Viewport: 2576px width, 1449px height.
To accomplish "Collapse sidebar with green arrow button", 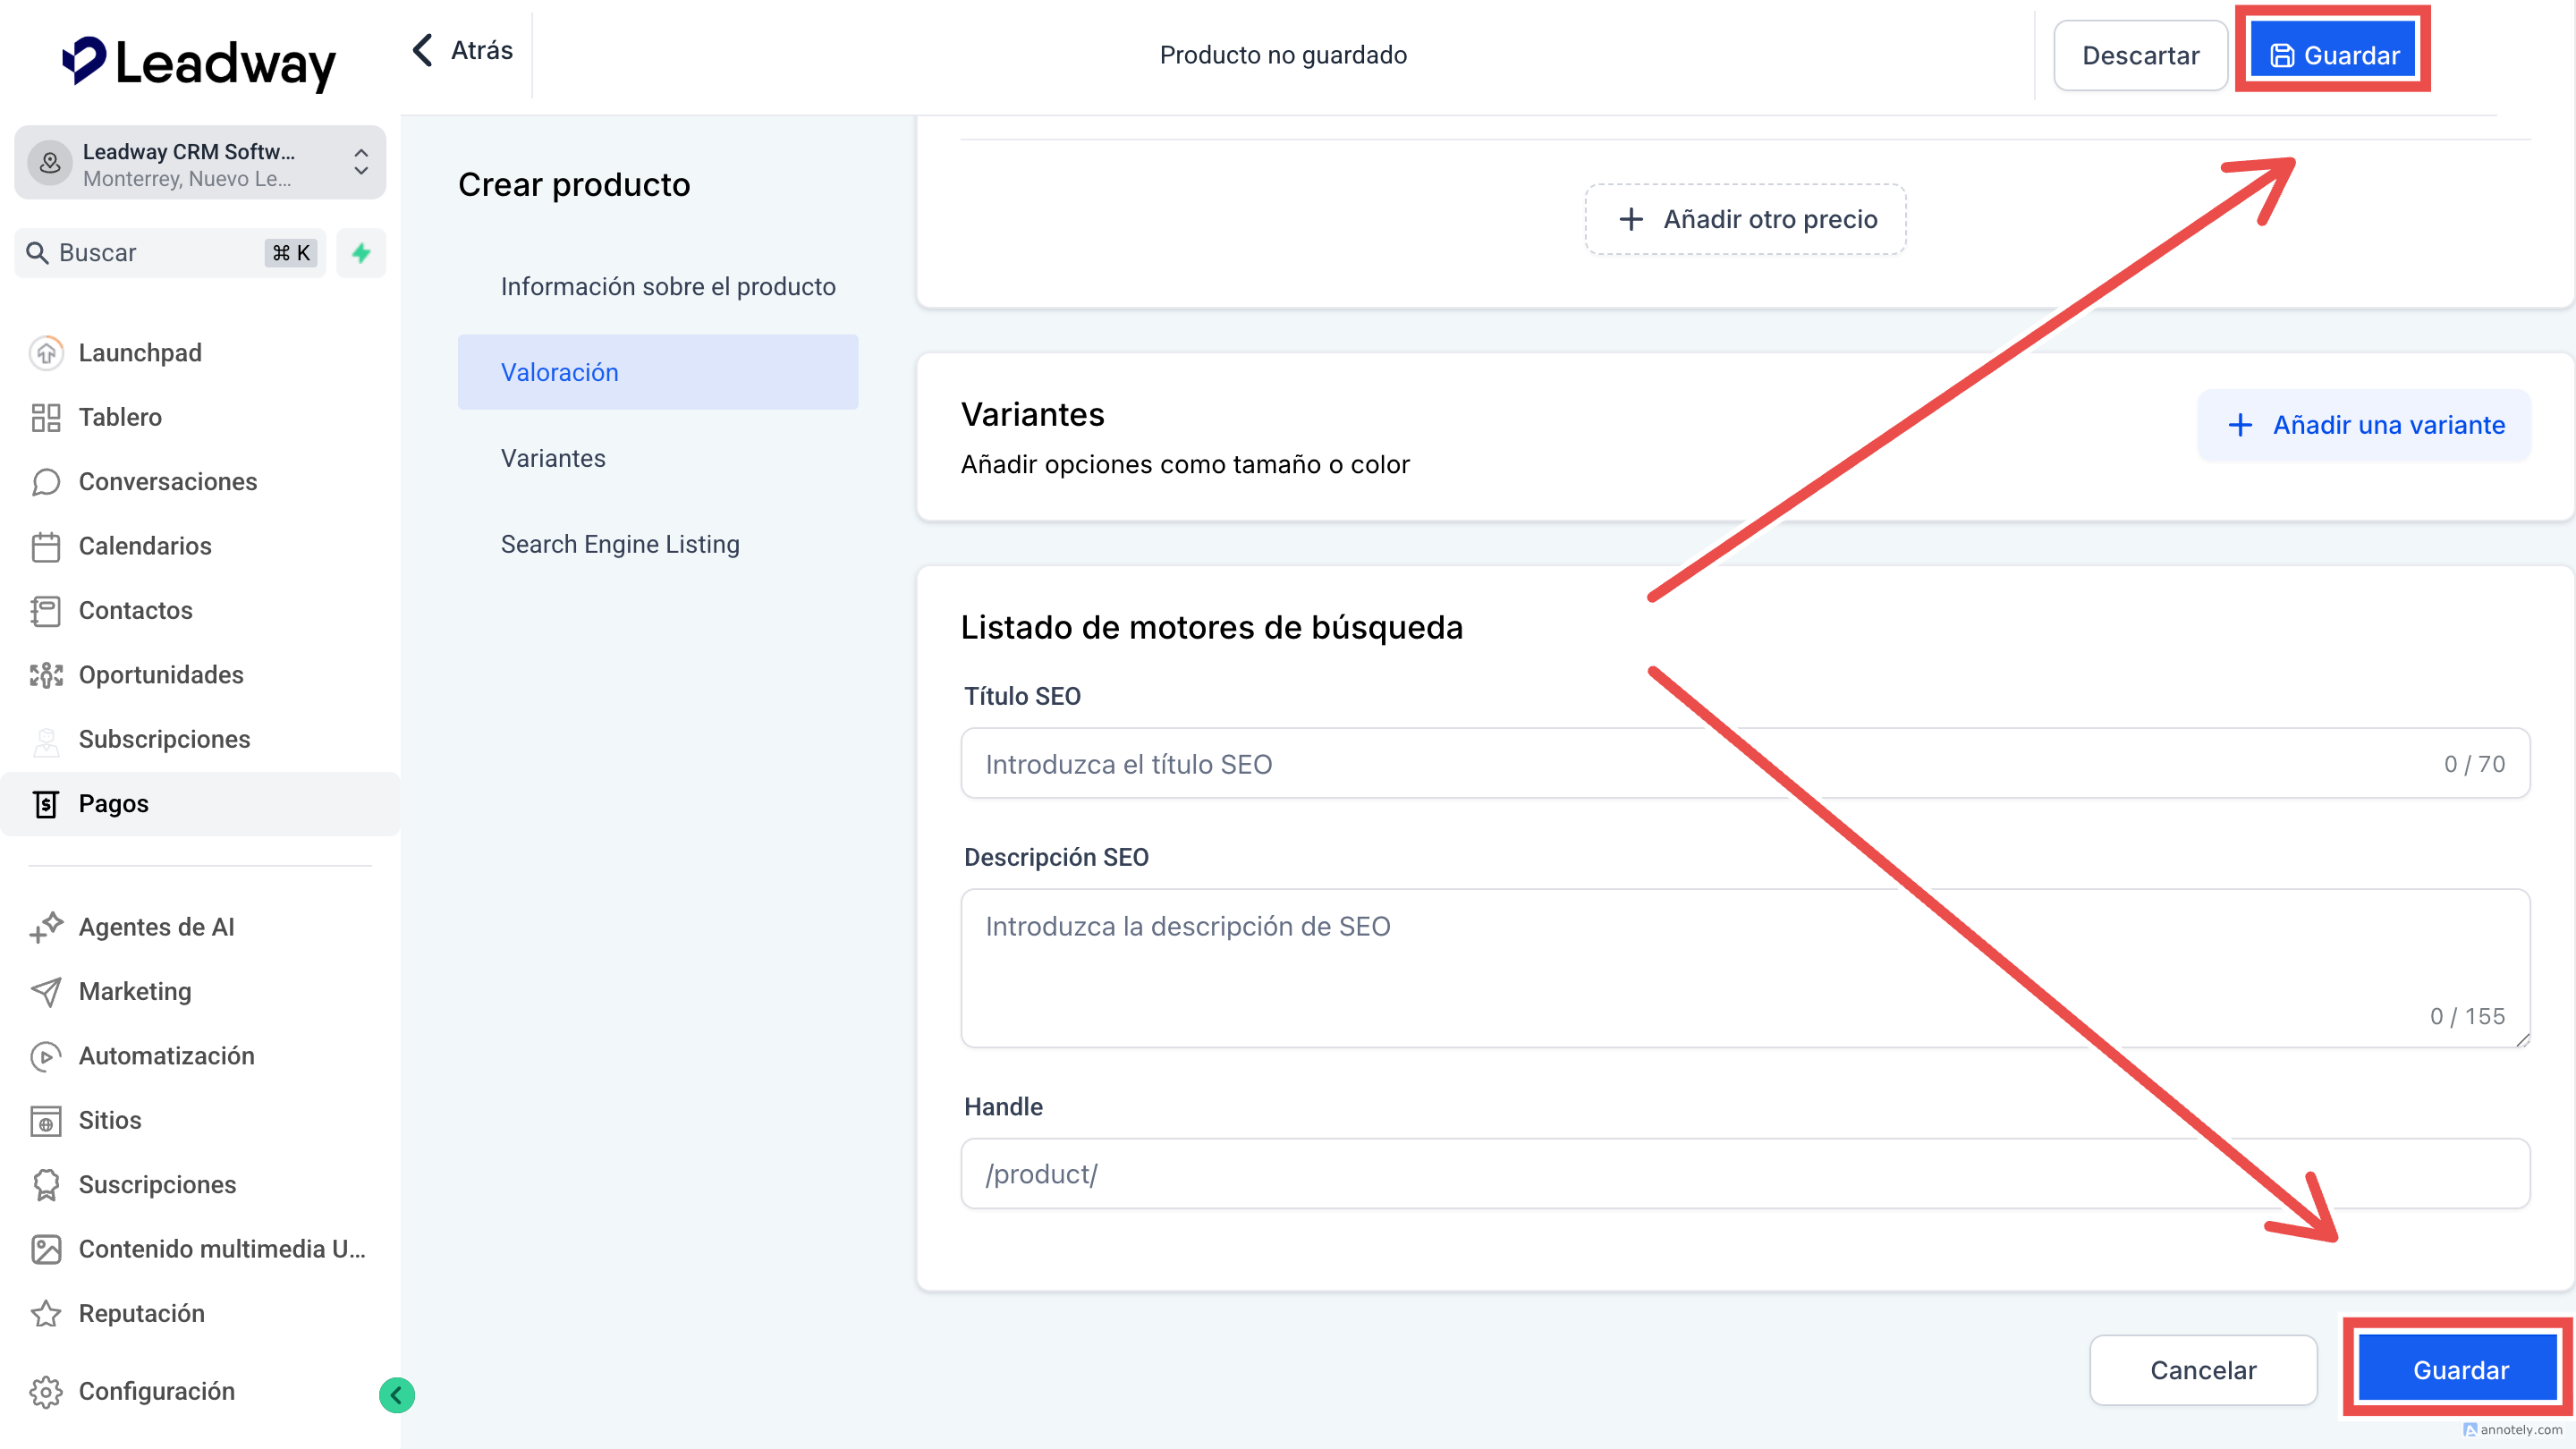I will pos(397,1395).
